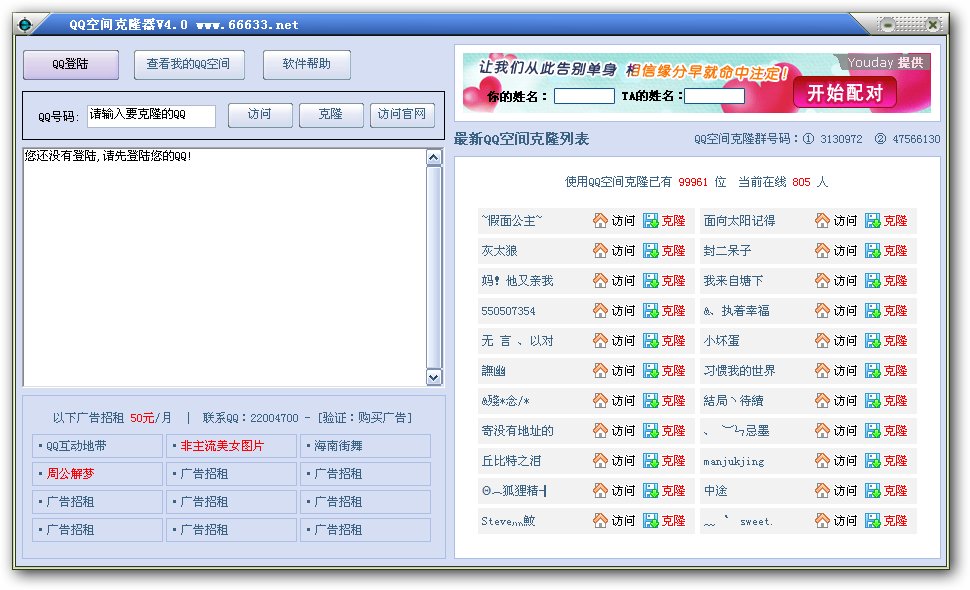Click 克隆 link for 执着幸福
Viewport: 970px width, 590px height.
coord(895,310)
